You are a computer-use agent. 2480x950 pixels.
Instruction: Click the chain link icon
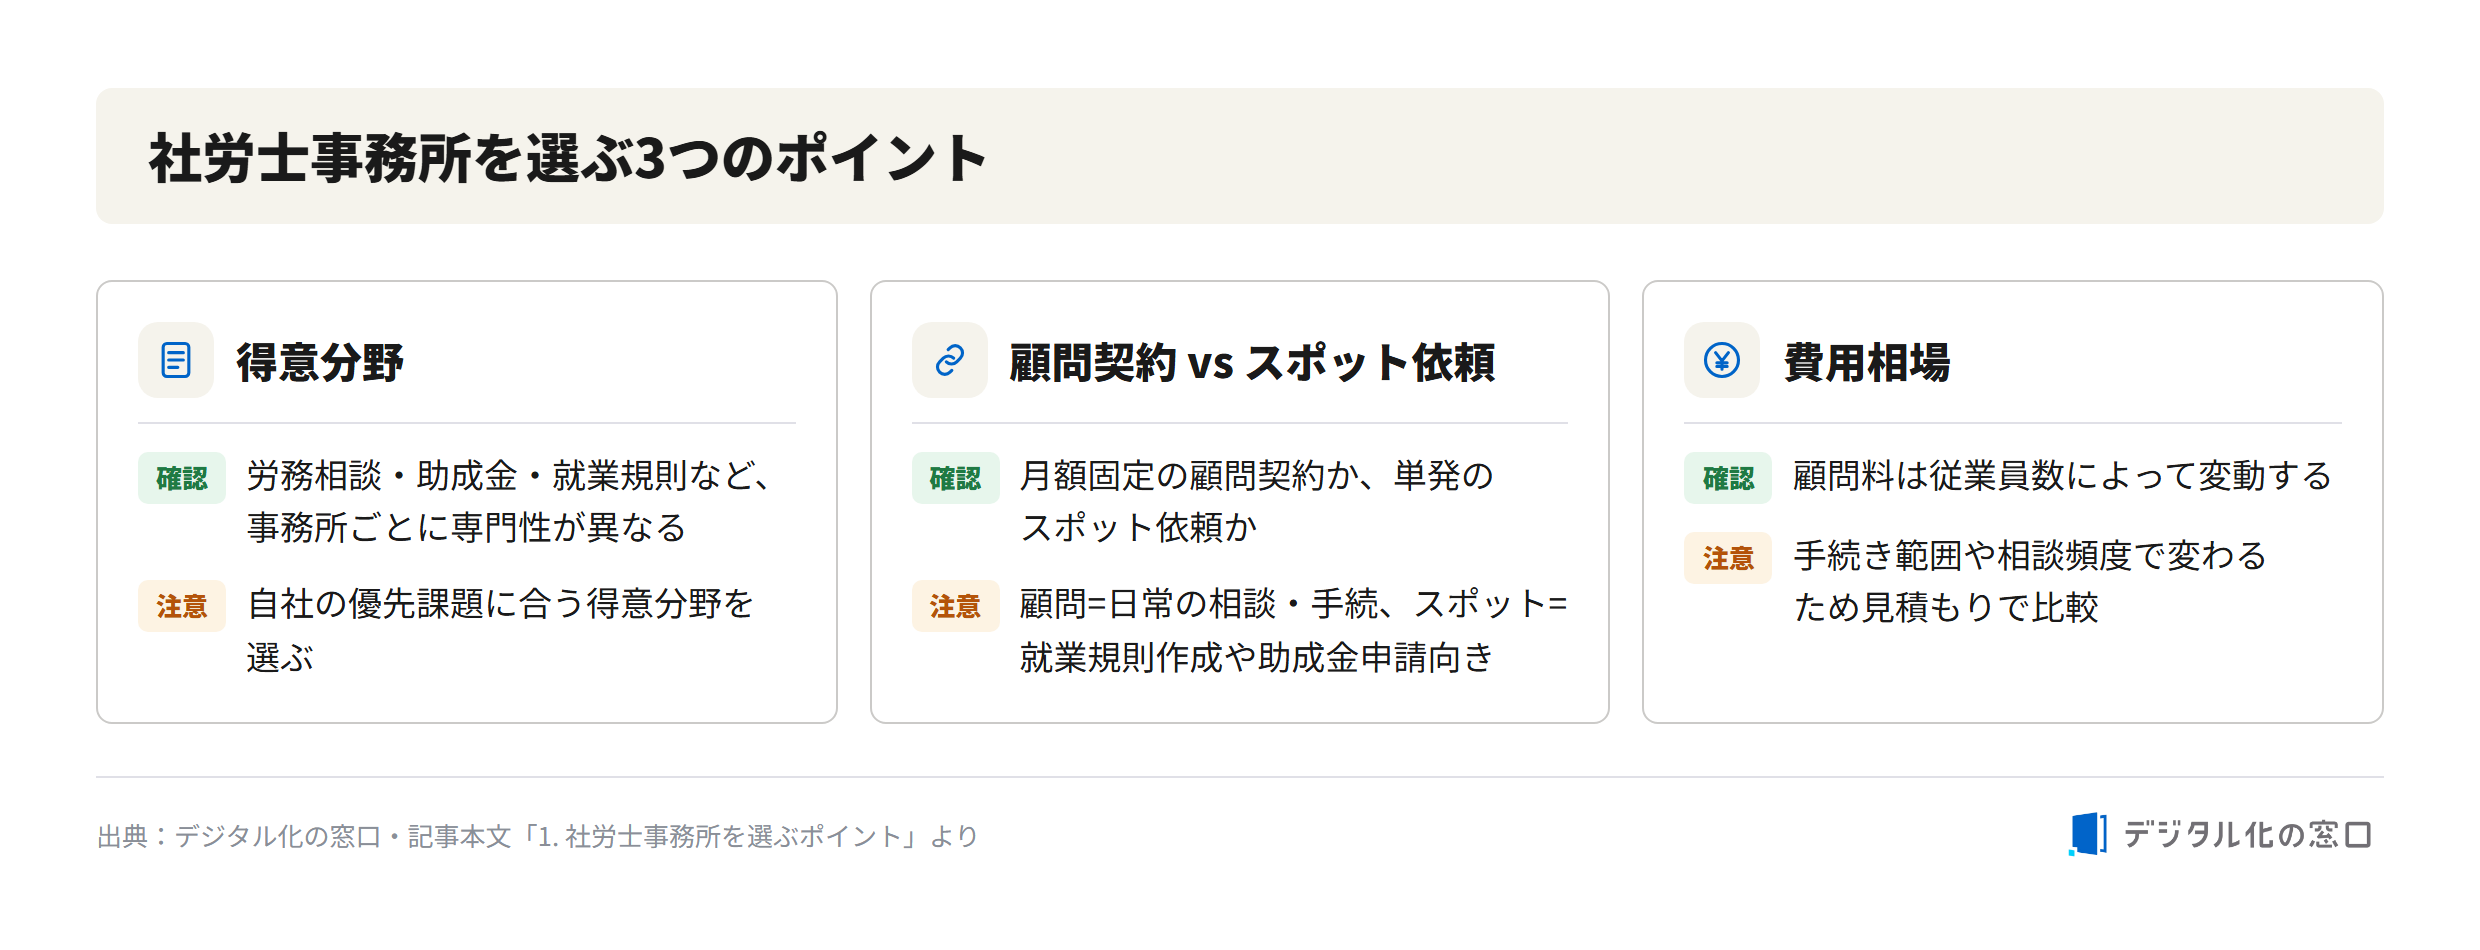(950, 360)
